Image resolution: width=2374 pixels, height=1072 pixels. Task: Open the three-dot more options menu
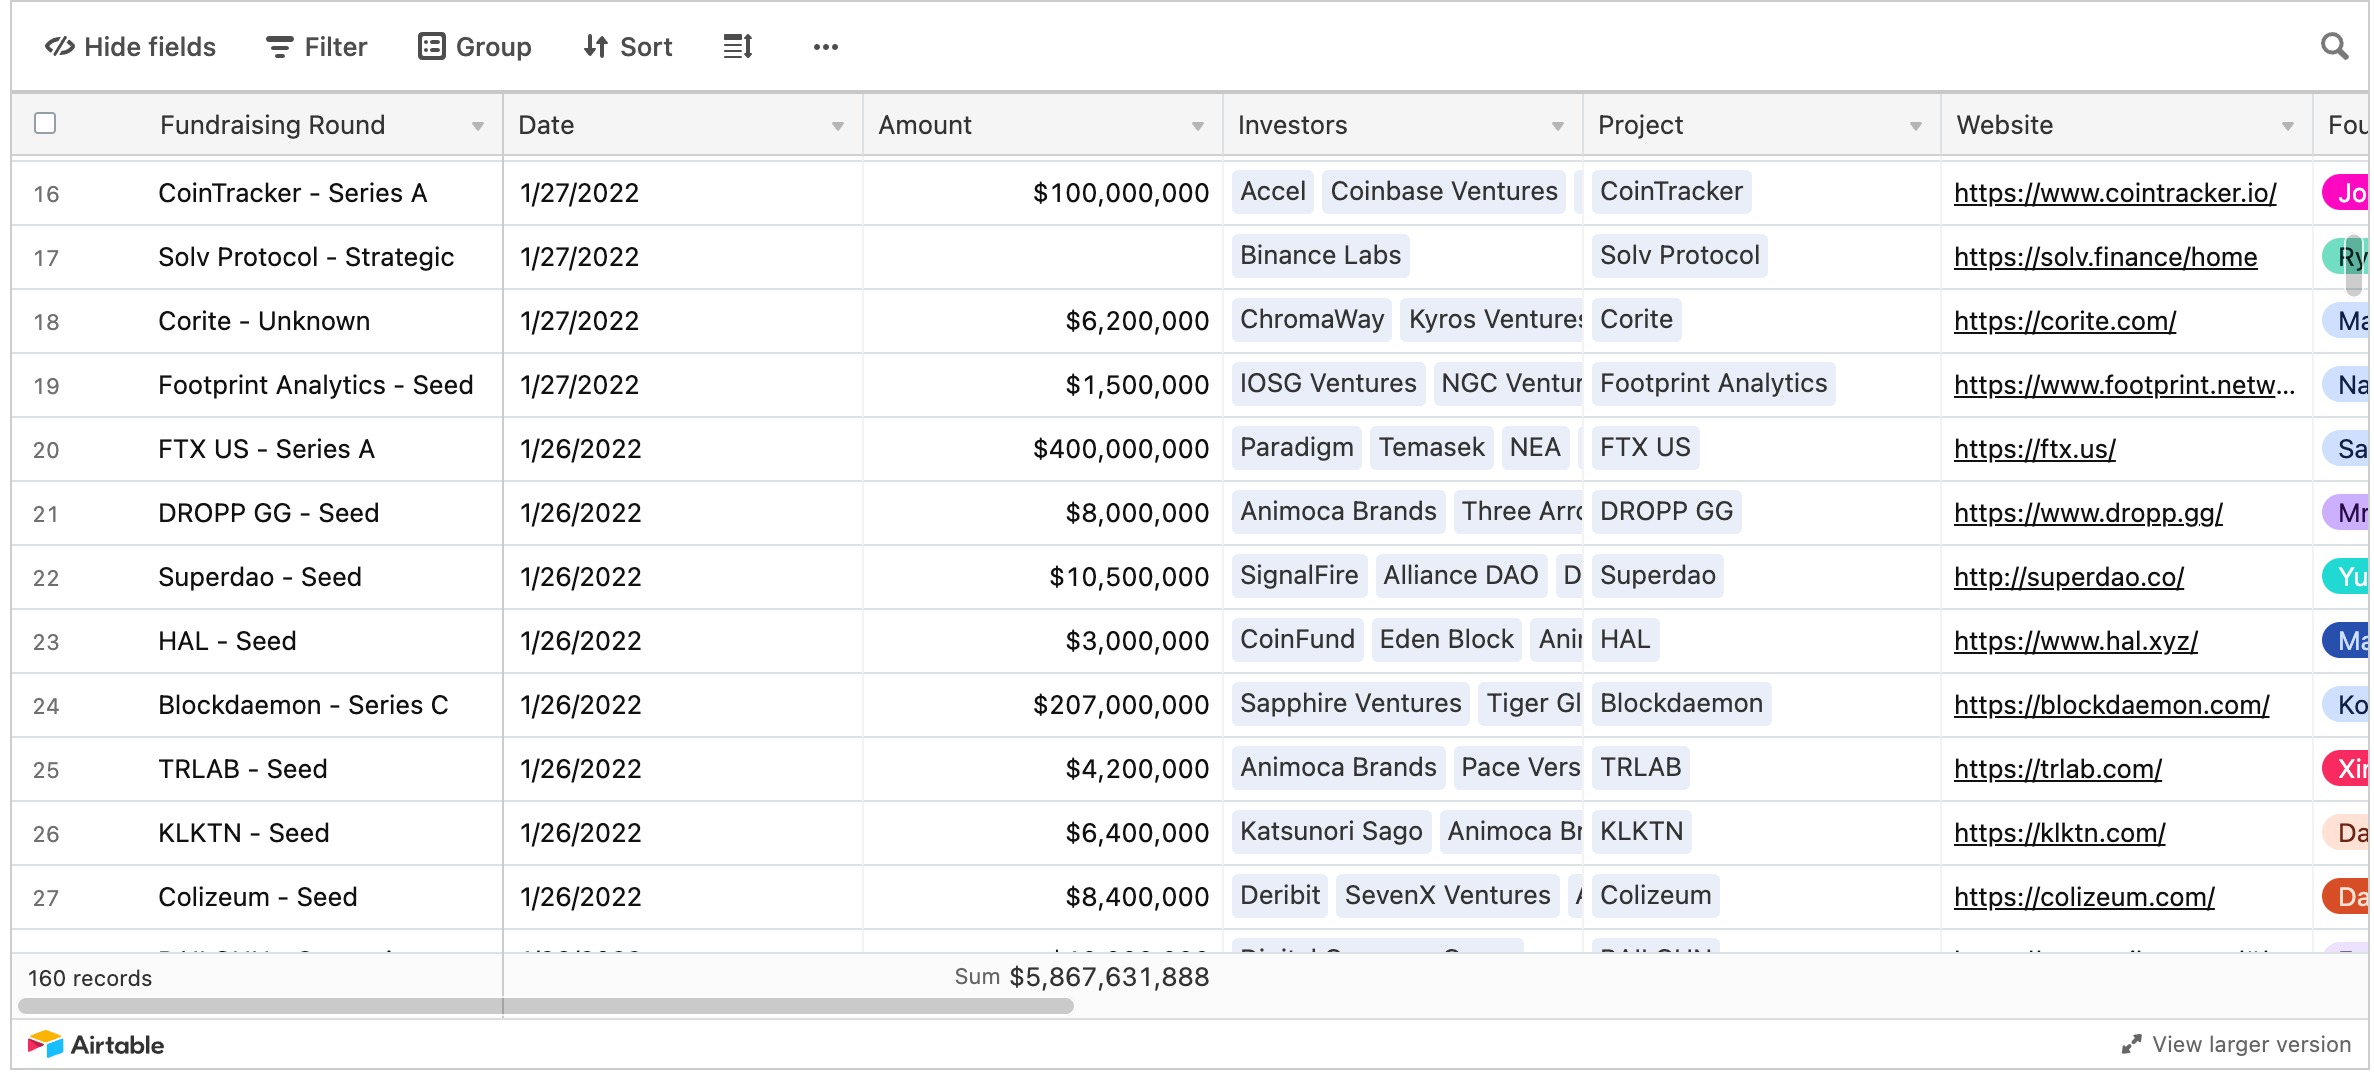[826, 47]
